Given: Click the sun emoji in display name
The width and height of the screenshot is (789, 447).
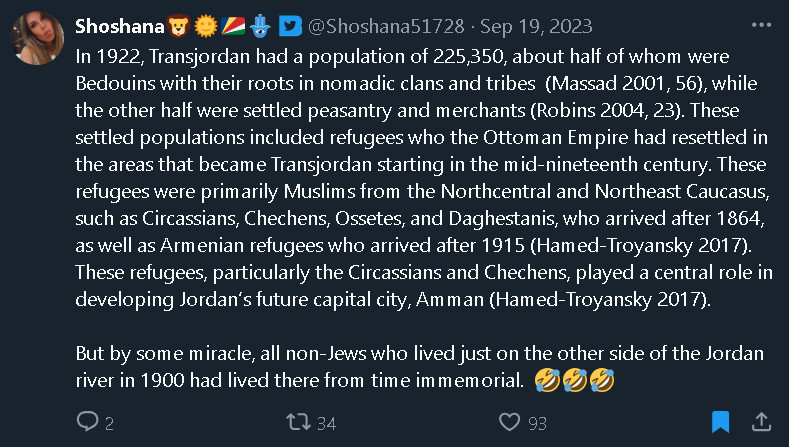Looking at the screenshot, I should [x=205, y=25].
